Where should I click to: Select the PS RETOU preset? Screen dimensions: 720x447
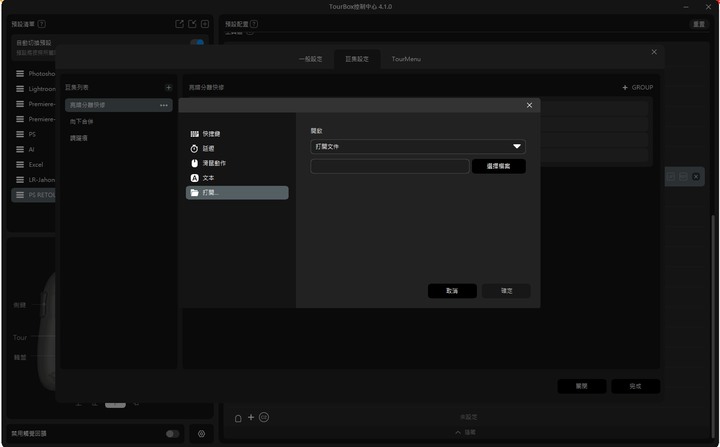point(34,195)
